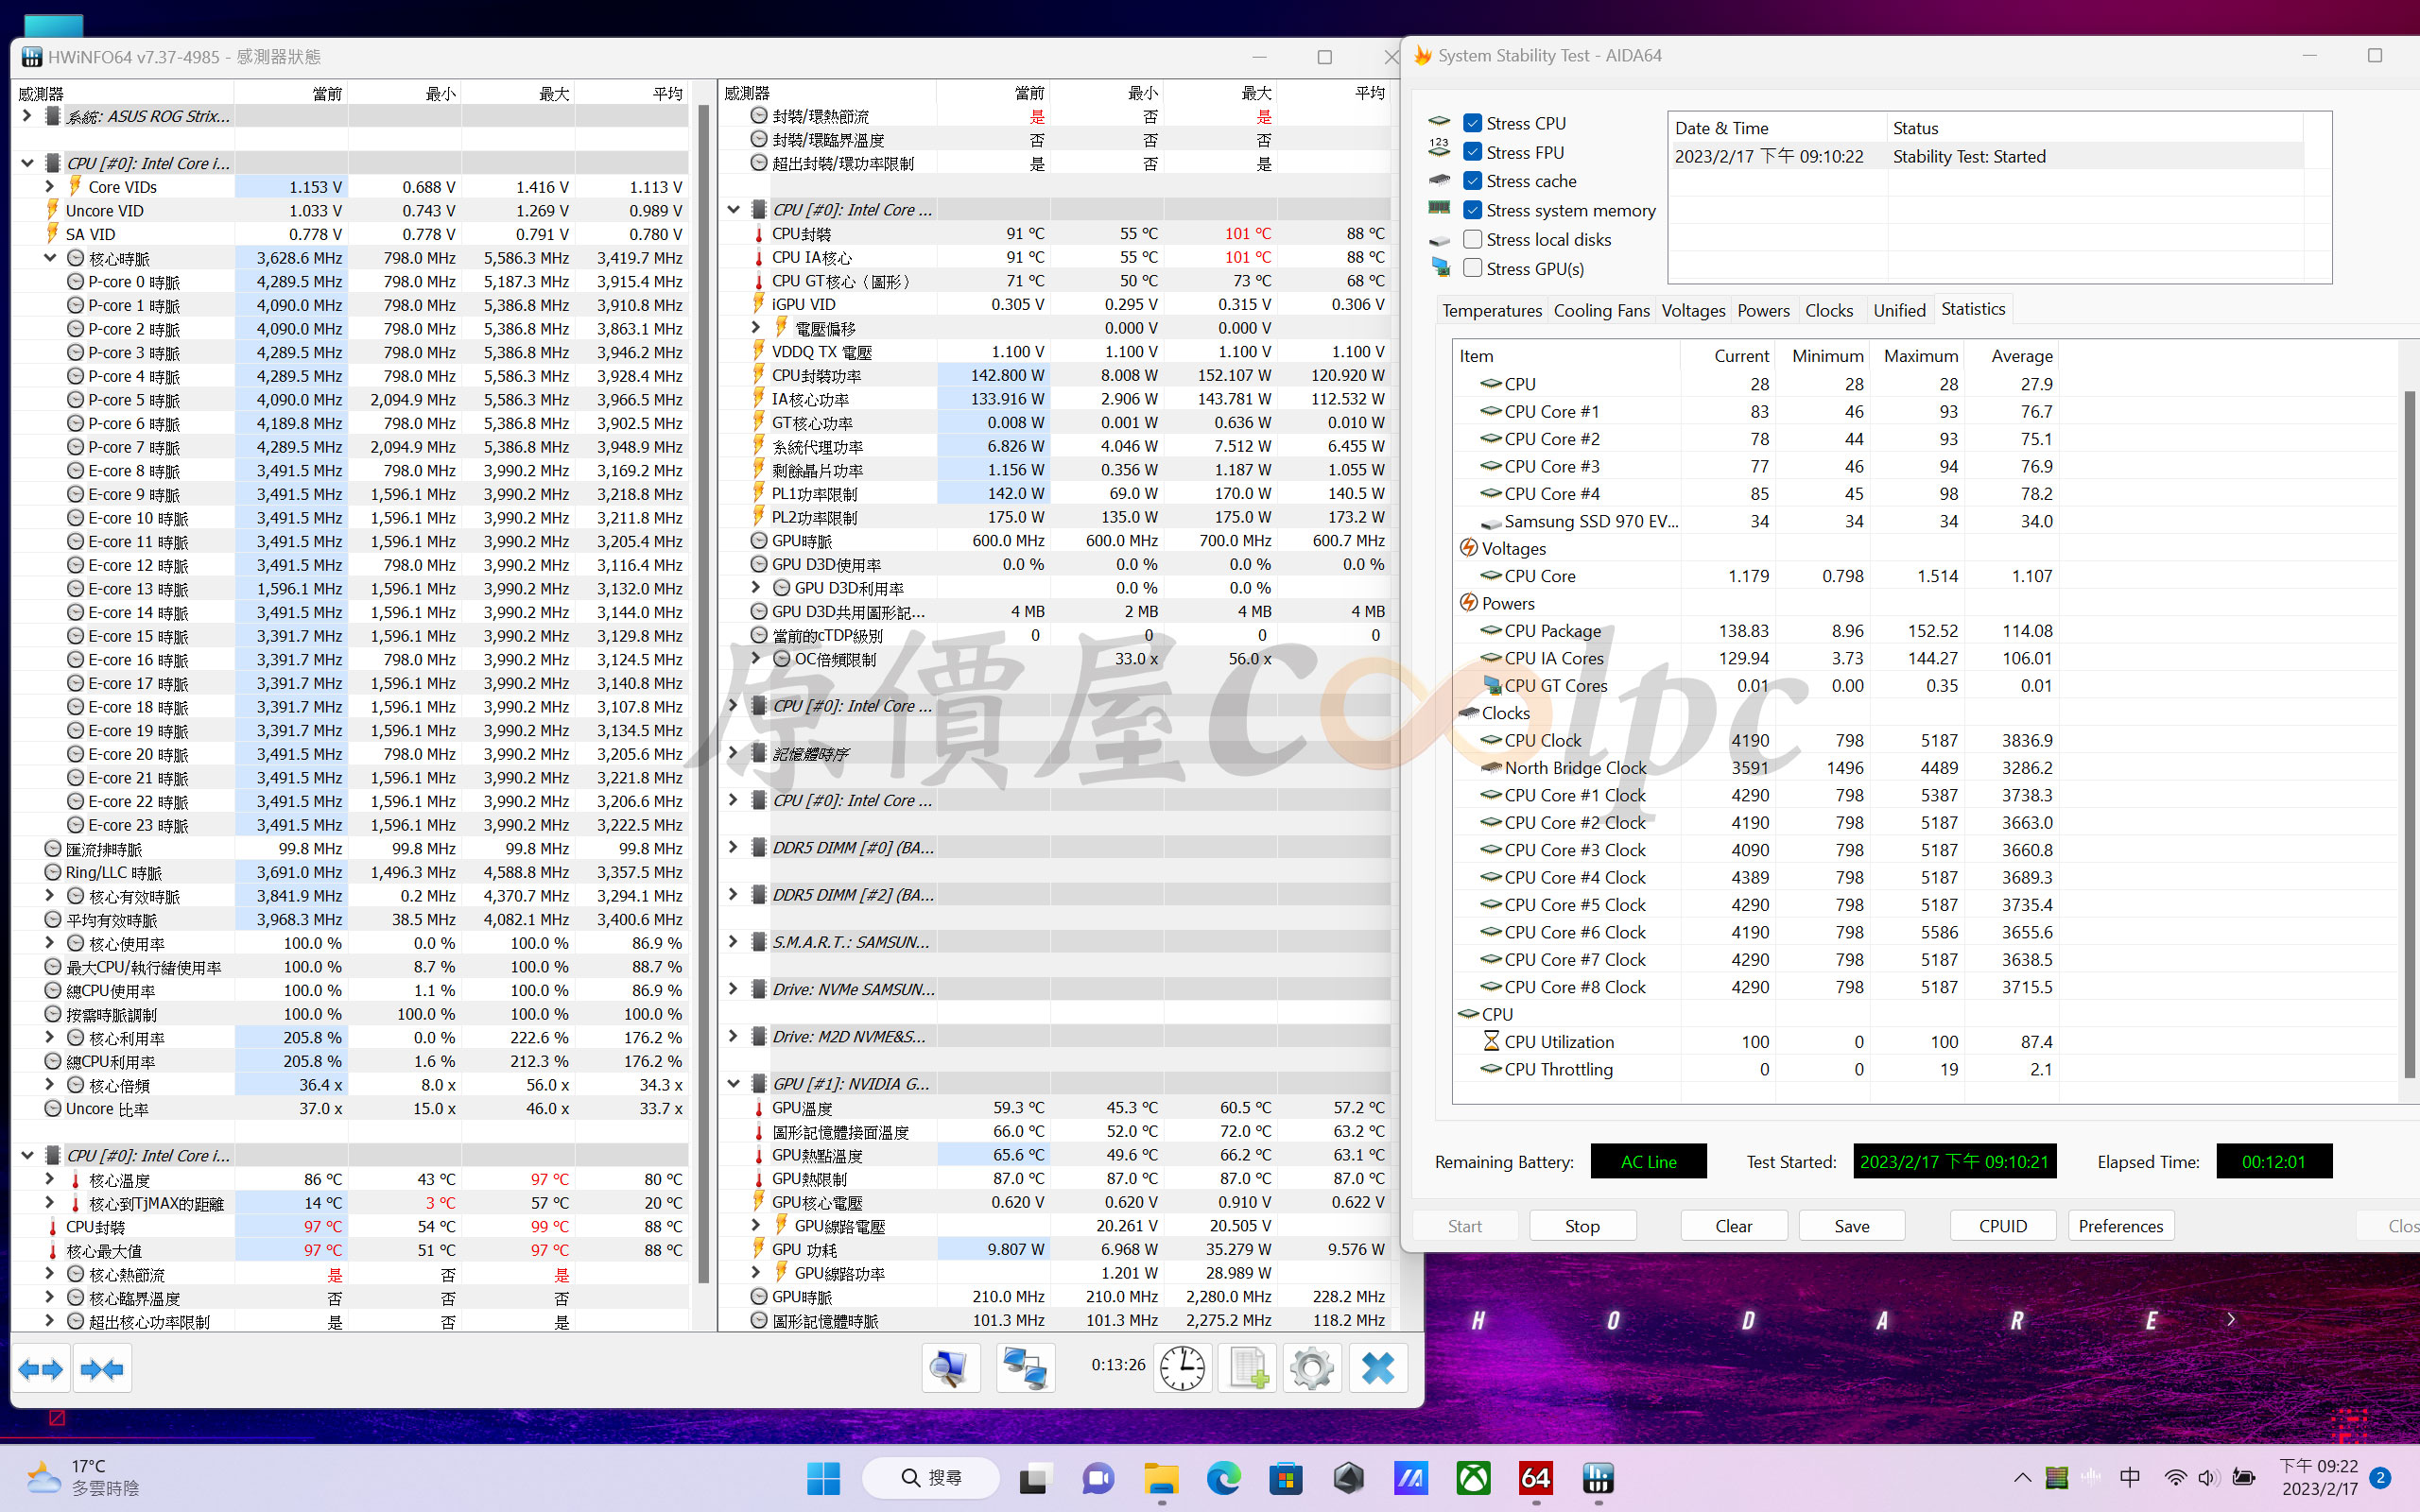The height and width of the screenshot is (1512, 2420).
Task: Open Microsoft Edge from taskbar
Action: coord(1223,1477)
